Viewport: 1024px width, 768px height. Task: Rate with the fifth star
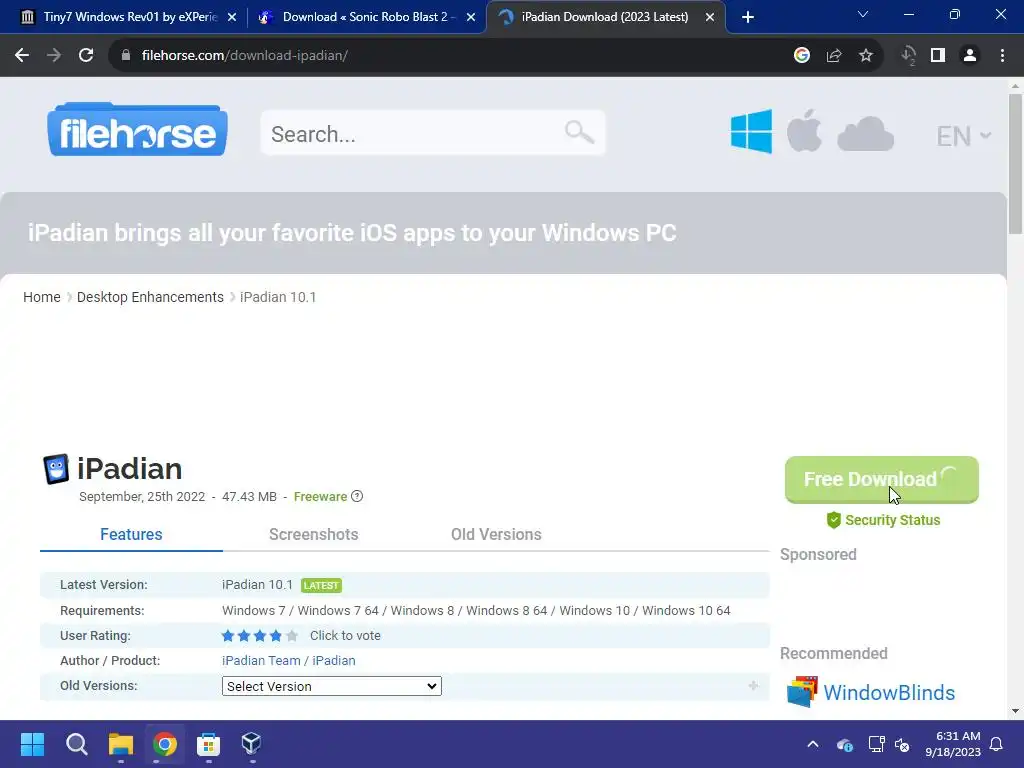[292, 635]
